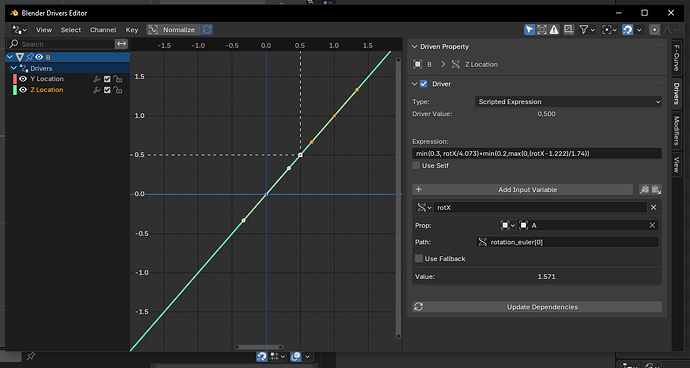Select the Y Location channel
Image resolution: width=690 pixels, height=368 pixels.
point(47,79)
